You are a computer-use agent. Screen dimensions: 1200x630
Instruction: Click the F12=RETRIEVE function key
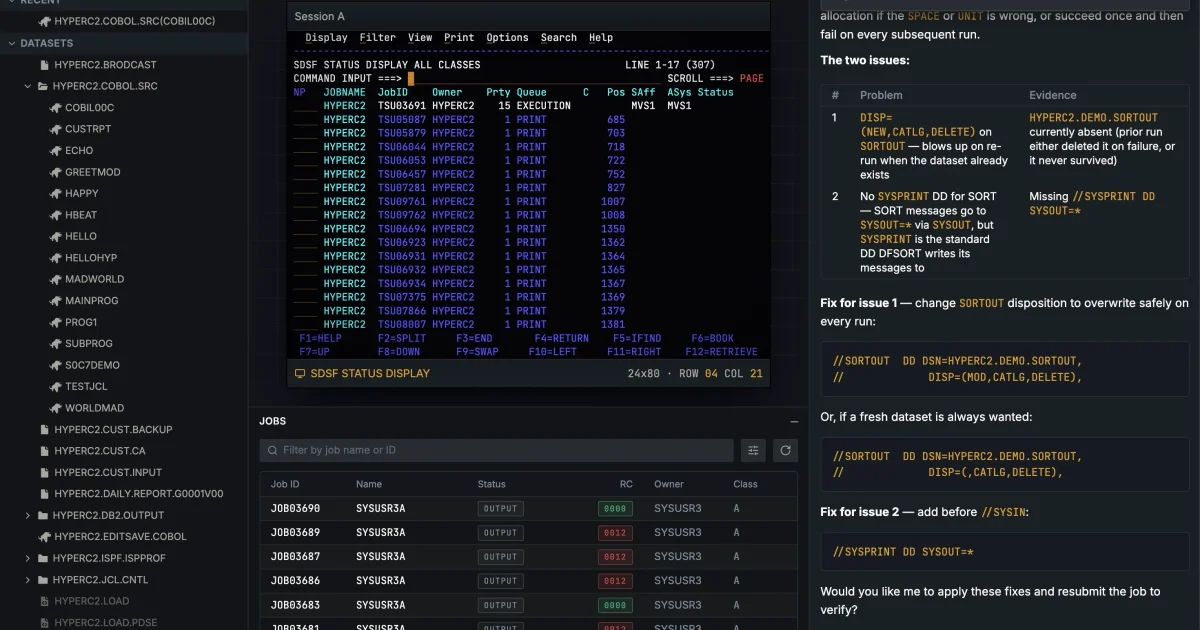[x=721, y=352]
